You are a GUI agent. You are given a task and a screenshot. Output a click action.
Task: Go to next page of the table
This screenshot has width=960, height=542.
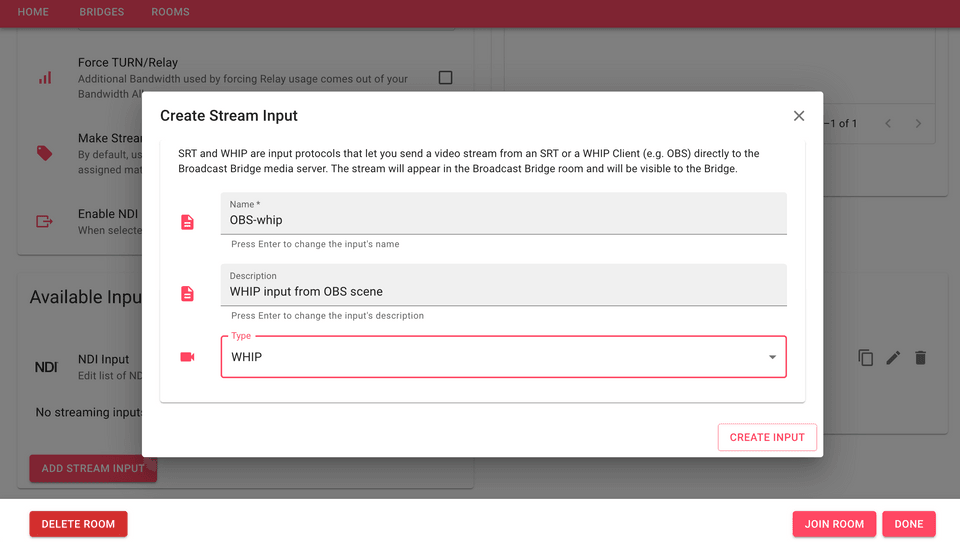918,124
